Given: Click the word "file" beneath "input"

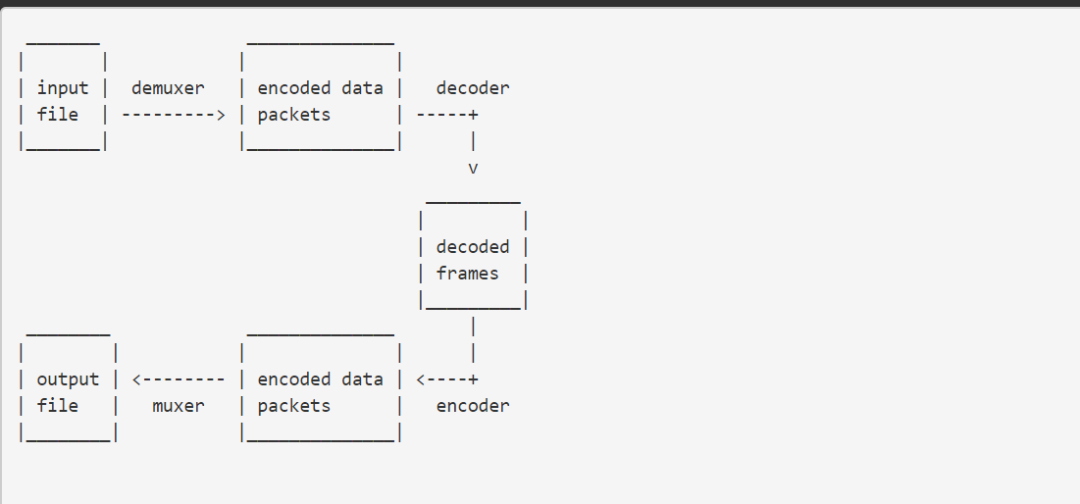Looking at the screenshot, I should click(57, 114).
